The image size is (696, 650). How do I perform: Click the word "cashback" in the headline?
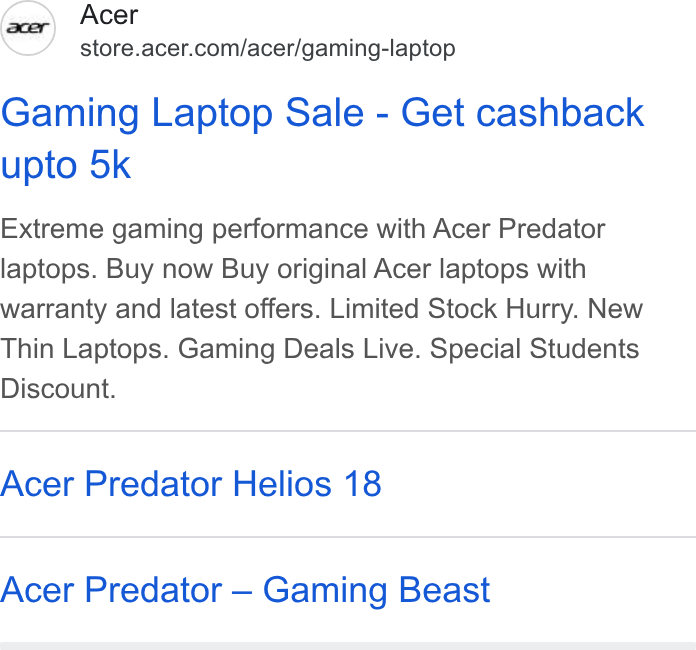tap(560, 113)
